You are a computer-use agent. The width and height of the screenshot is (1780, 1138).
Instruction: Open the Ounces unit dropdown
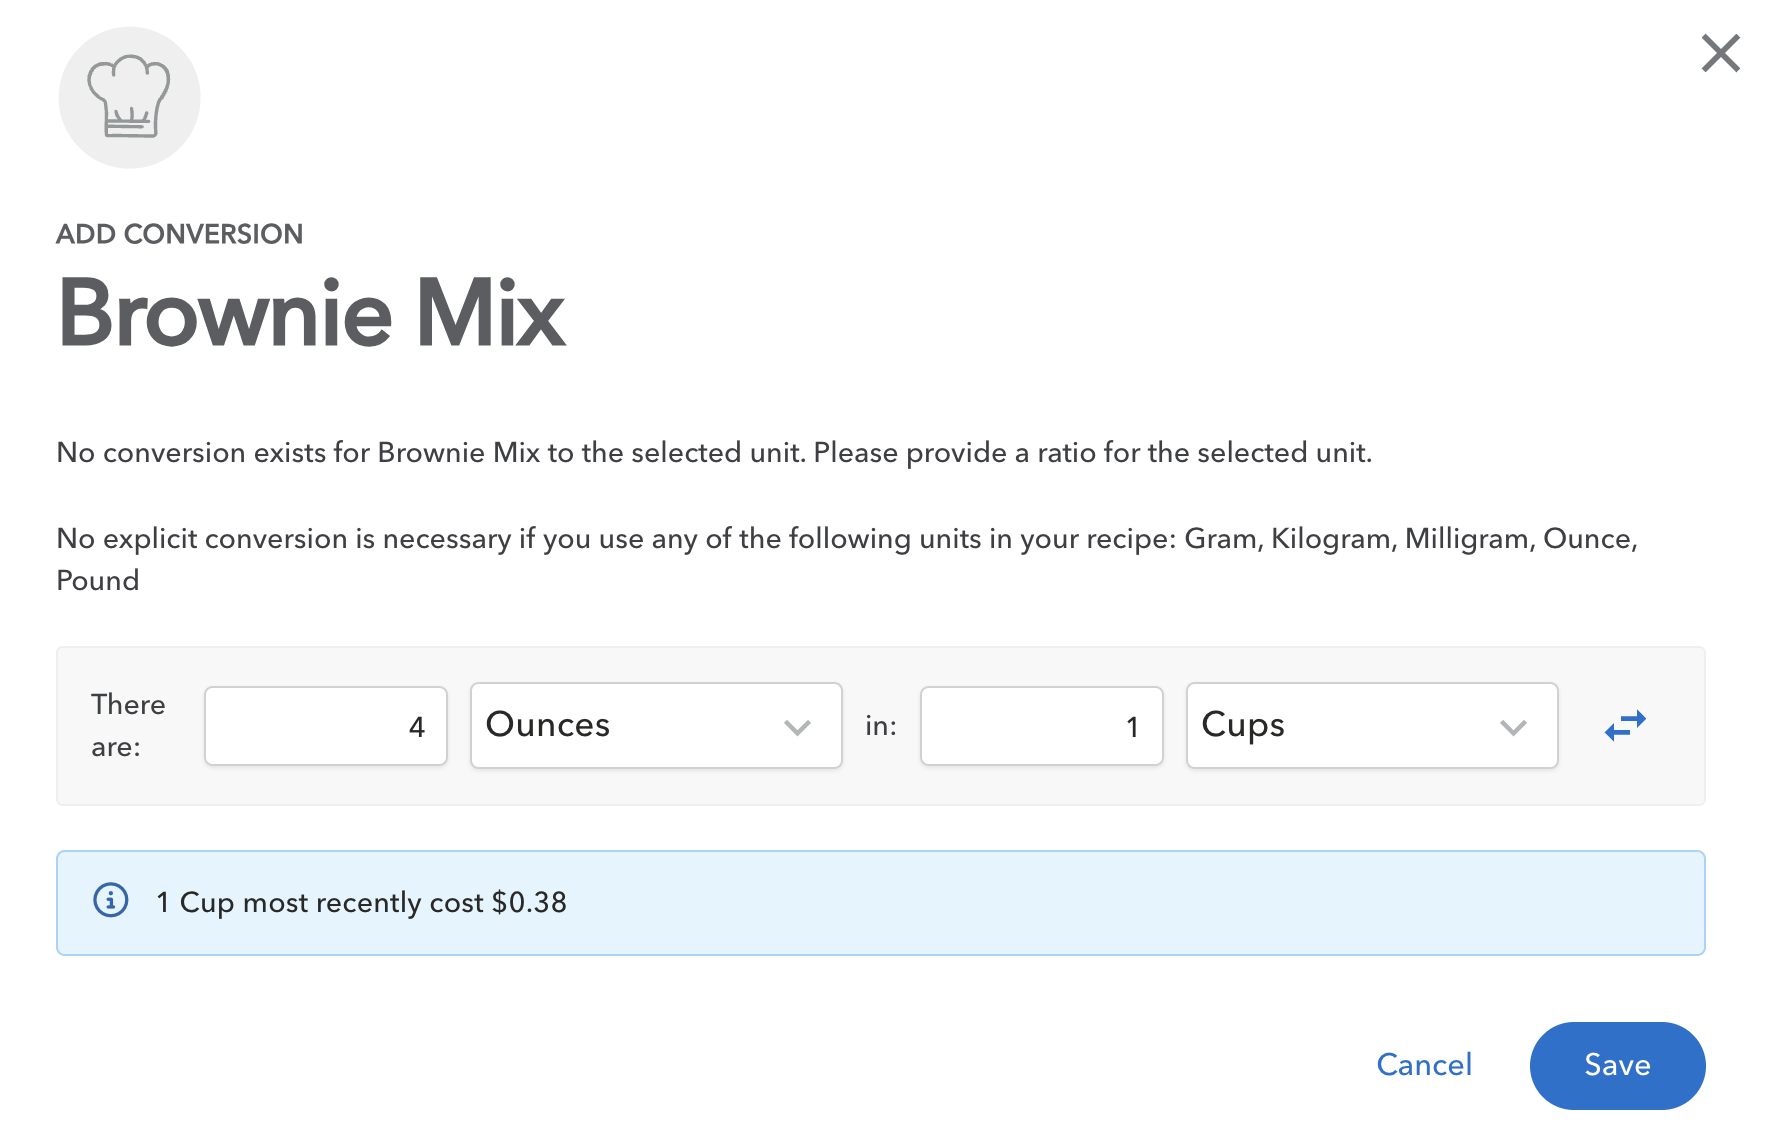tap(655, 725)
